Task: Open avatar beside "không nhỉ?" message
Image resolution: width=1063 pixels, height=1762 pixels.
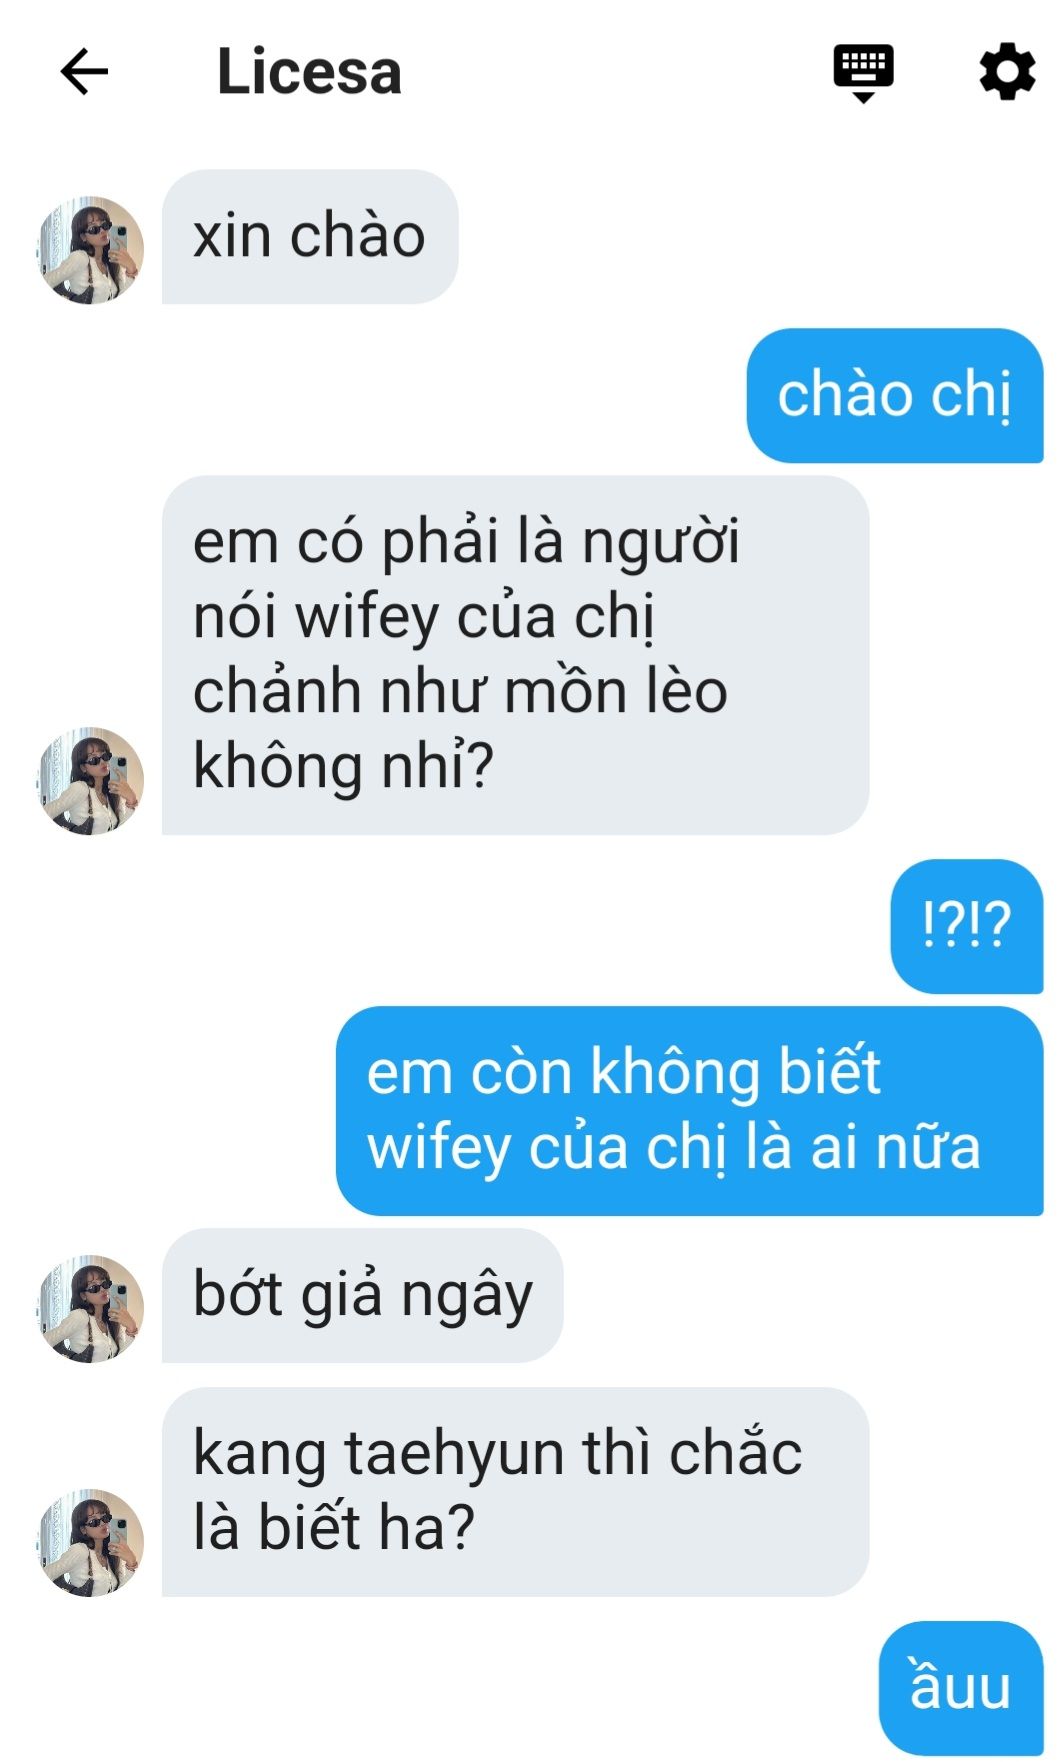Action: tap(91, 781)
